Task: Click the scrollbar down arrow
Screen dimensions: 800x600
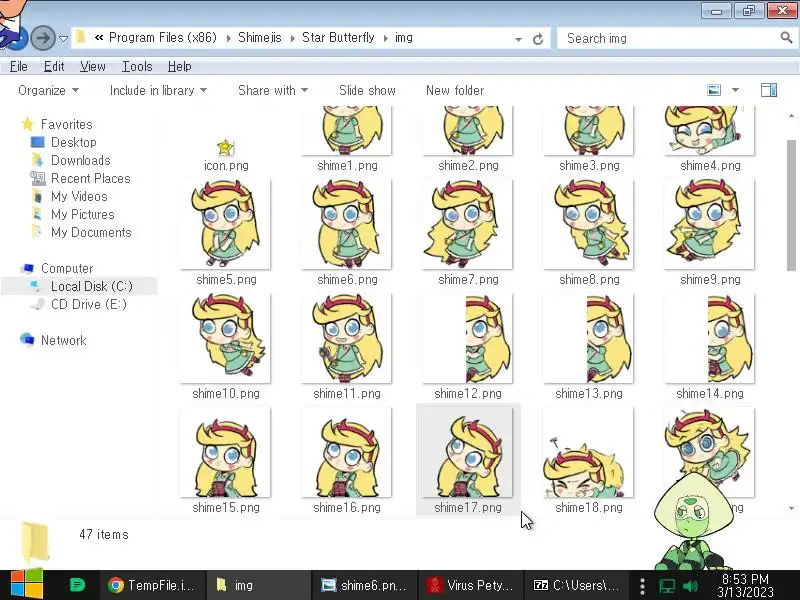Action: [791, 508]
